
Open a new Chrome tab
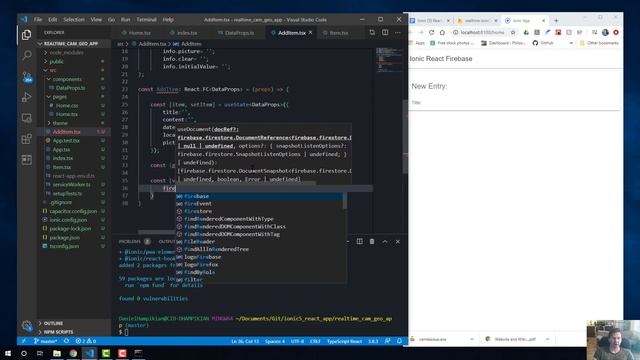pos(556,20)
